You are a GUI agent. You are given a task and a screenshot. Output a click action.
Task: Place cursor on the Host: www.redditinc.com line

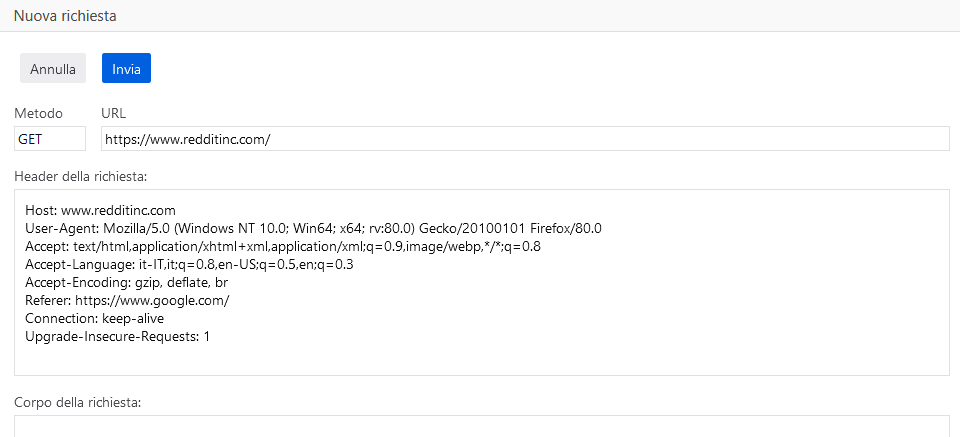[x=100, y=211]
